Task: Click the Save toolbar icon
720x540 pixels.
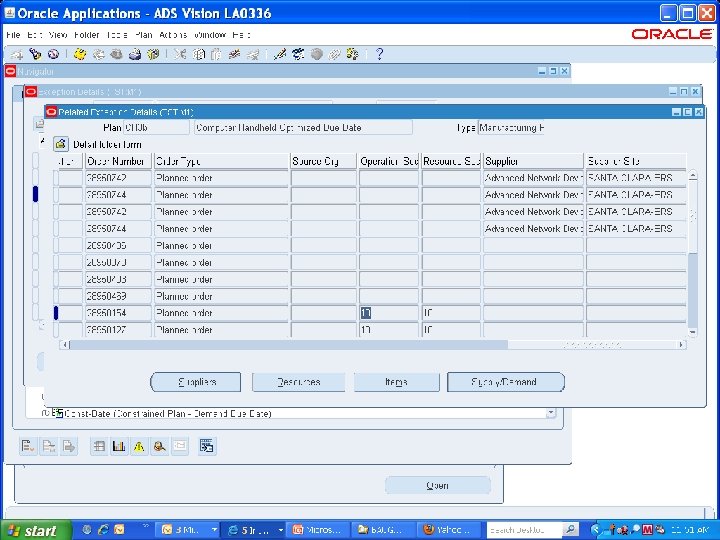Action: (80, 54)
